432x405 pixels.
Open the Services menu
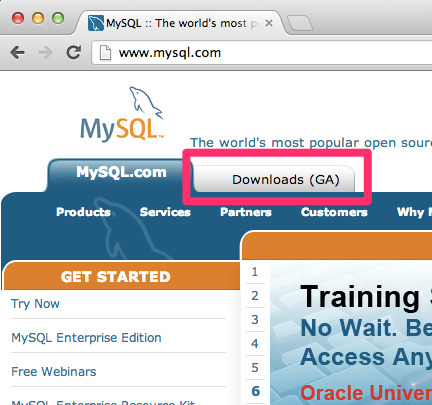coord(165,212)
